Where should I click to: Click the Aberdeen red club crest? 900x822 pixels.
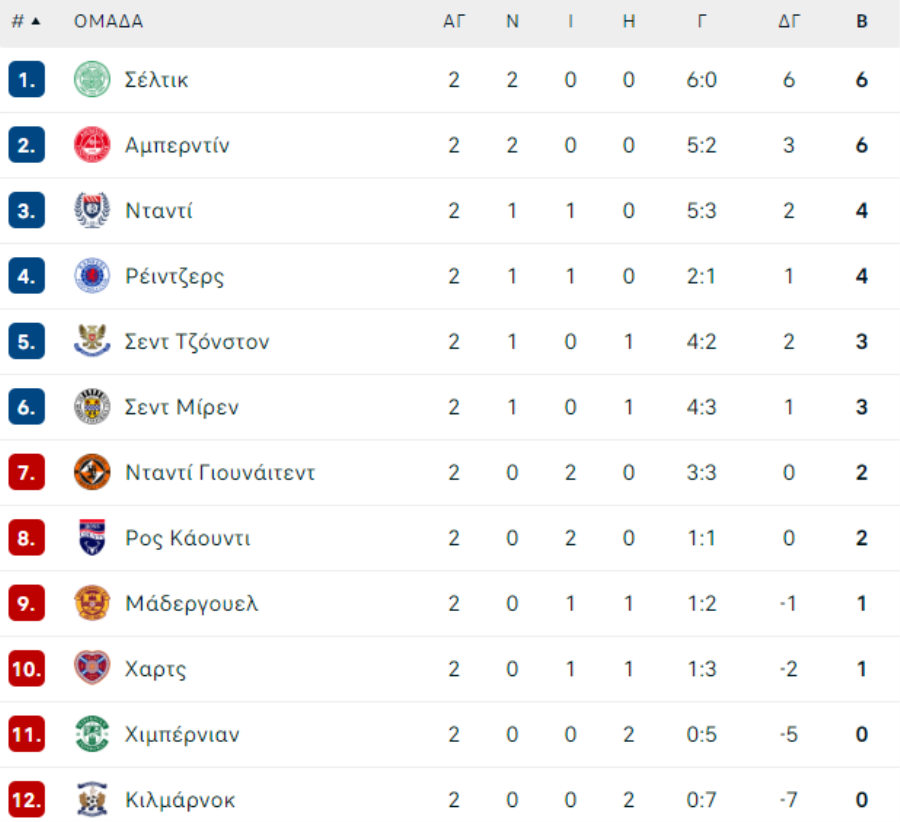(x=92, y=145)
